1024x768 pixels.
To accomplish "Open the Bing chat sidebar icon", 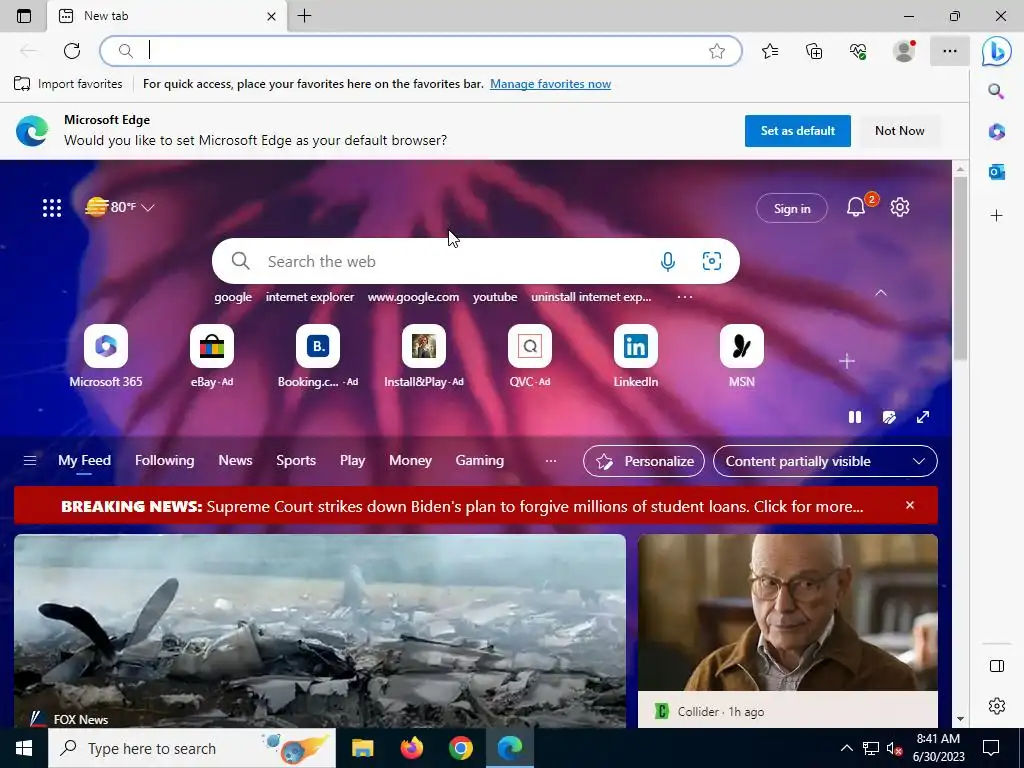I will tap(997, 51).
